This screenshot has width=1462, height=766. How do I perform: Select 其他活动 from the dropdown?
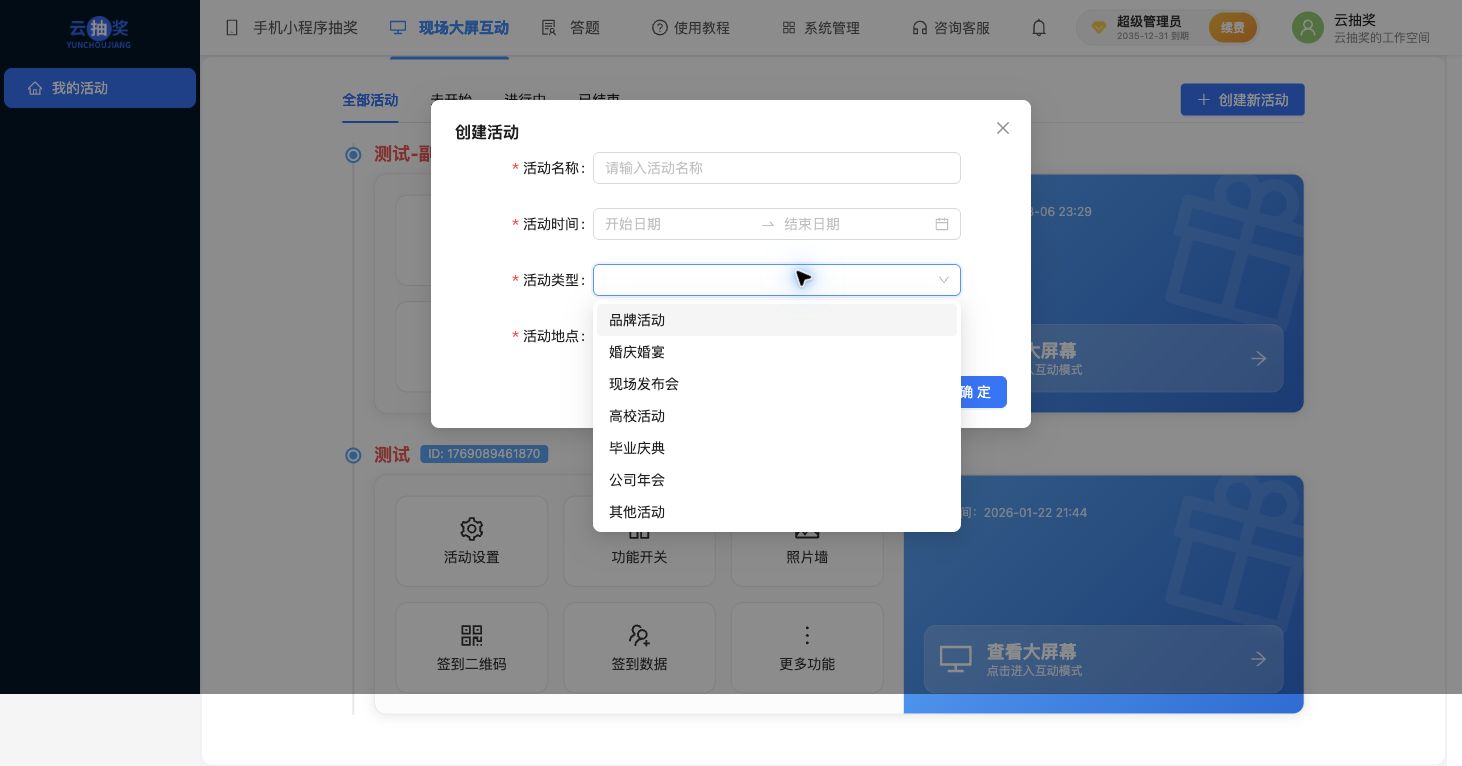coord(777,512)
